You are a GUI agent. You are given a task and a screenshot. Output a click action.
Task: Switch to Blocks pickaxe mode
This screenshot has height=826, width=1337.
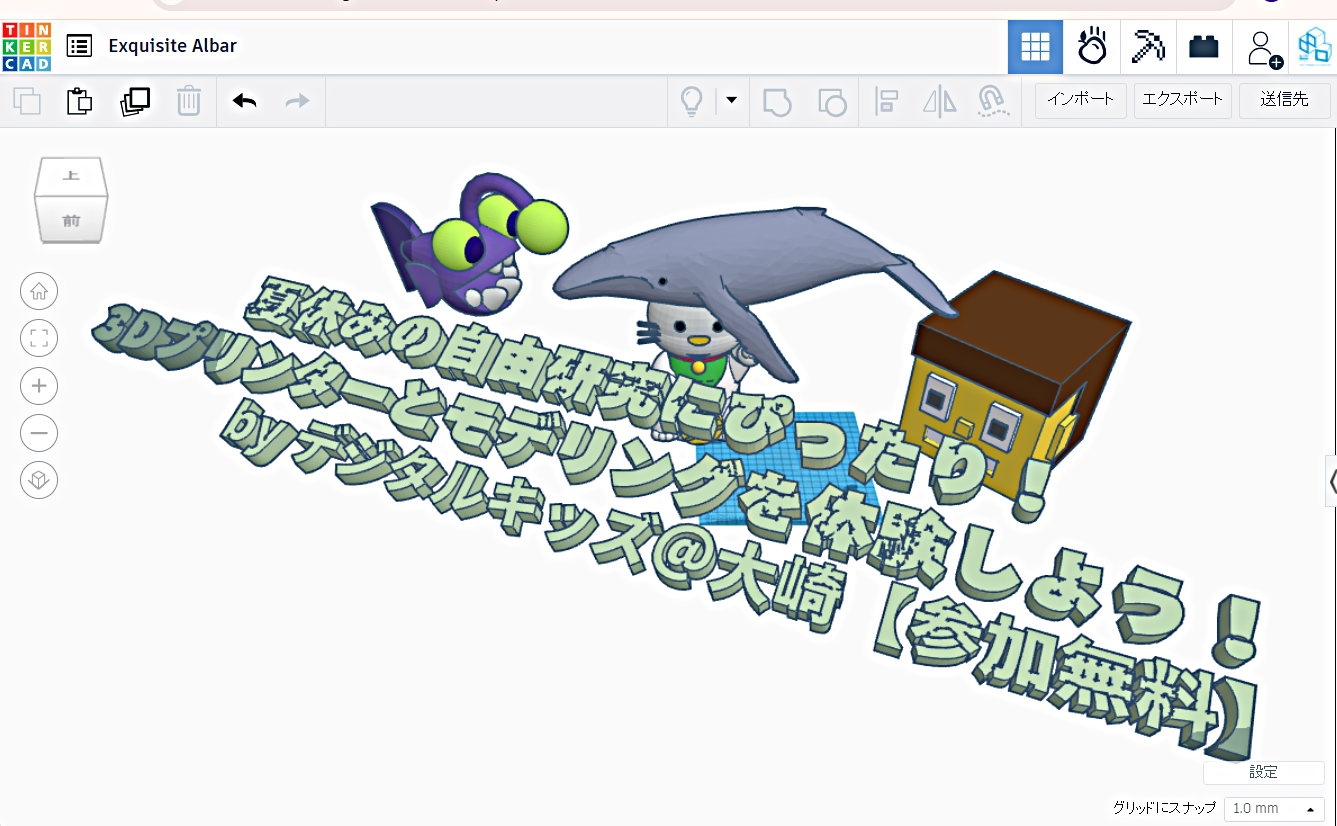[1148, 47]
